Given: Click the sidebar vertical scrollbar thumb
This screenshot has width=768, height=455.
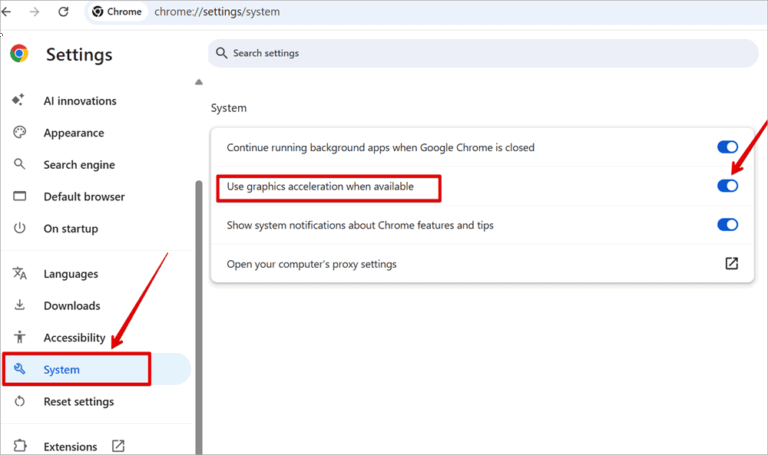Looking at the screenshot, I should pyautogui.click(x=199, y=317).
